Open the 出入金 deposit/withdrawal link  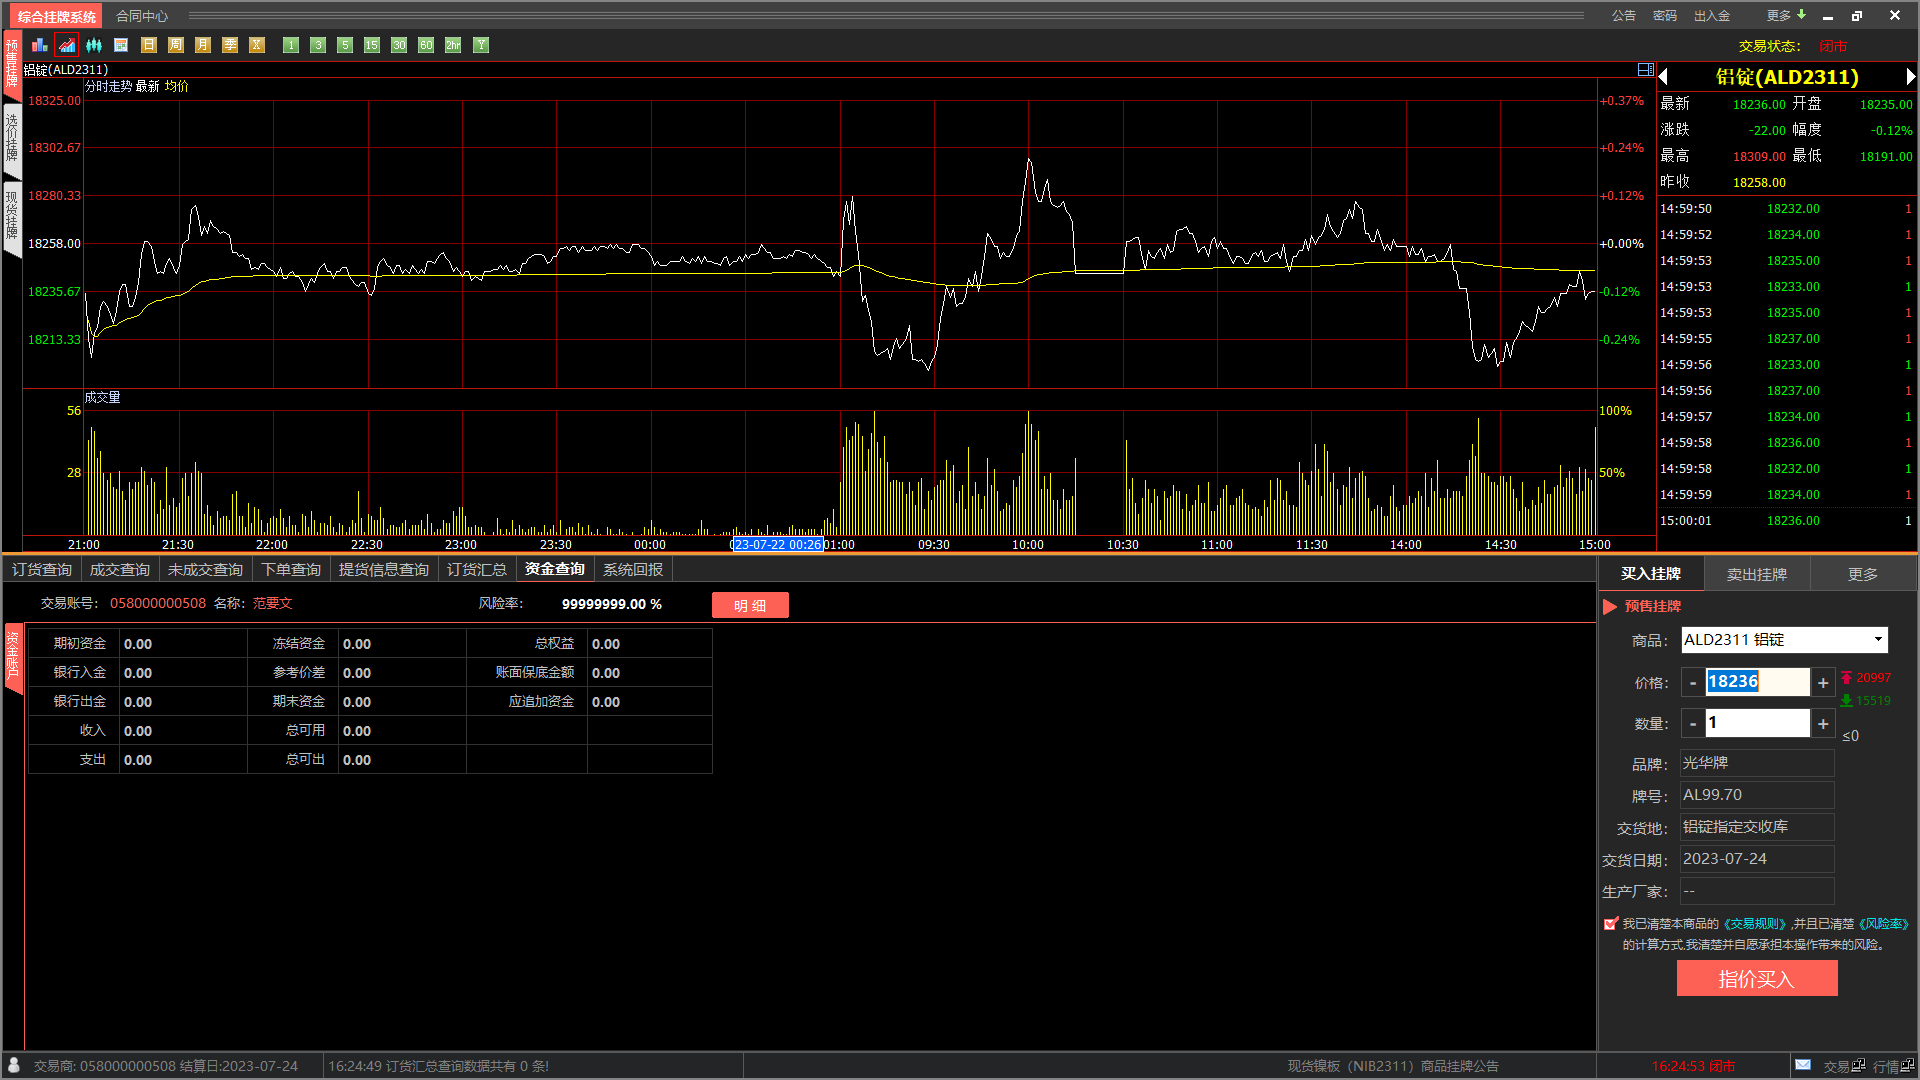(x=1712, y=15)
